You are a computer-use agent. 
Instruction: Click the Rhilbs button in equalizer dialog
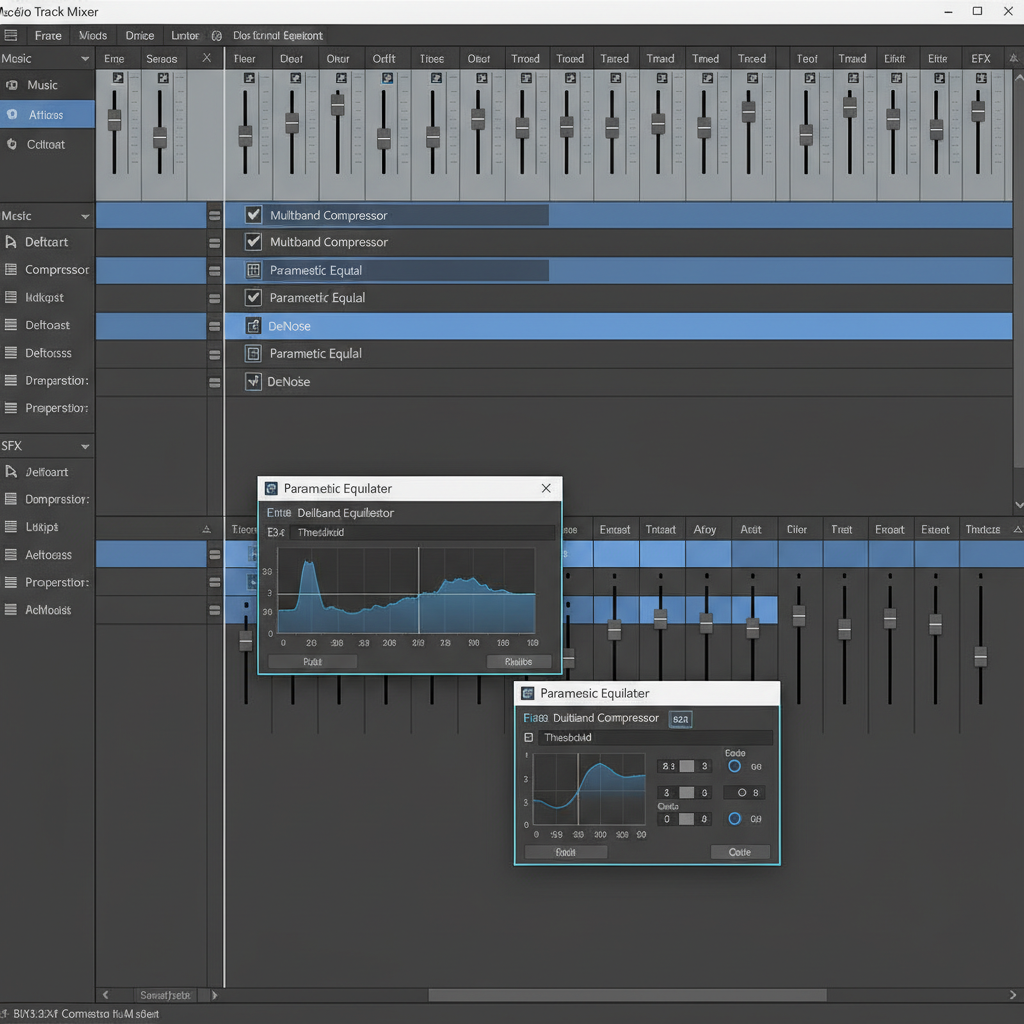519,662
